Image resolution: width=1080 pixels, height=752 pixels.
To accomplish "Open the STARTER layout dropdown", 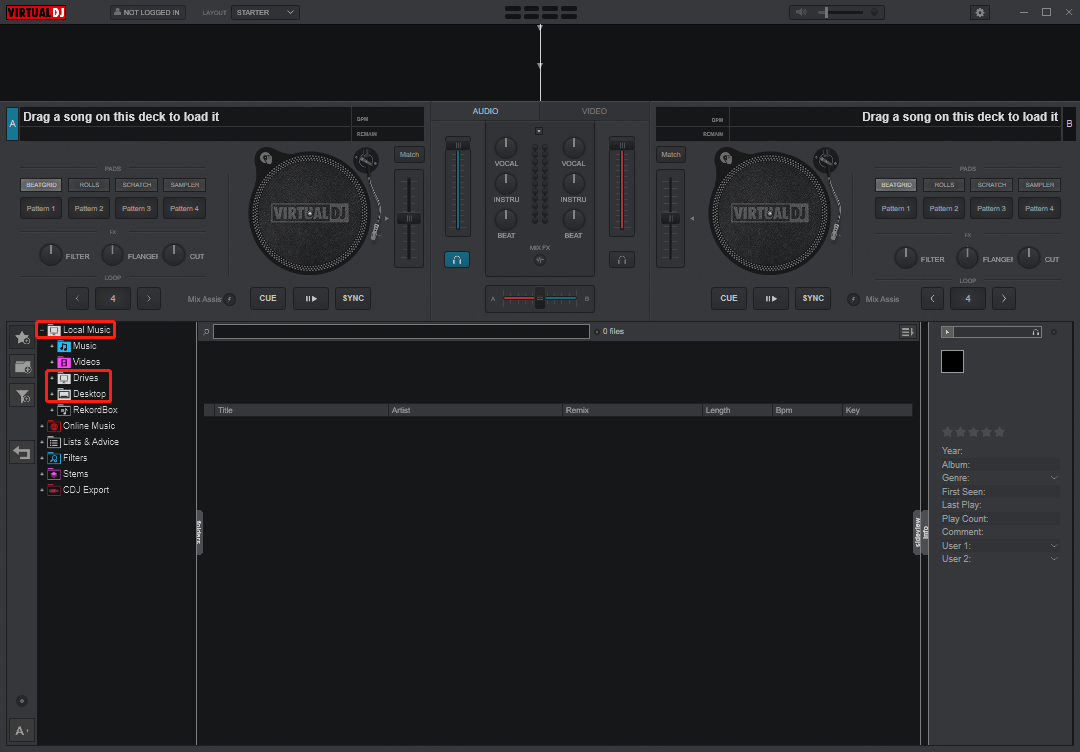I will click(265, 12).
